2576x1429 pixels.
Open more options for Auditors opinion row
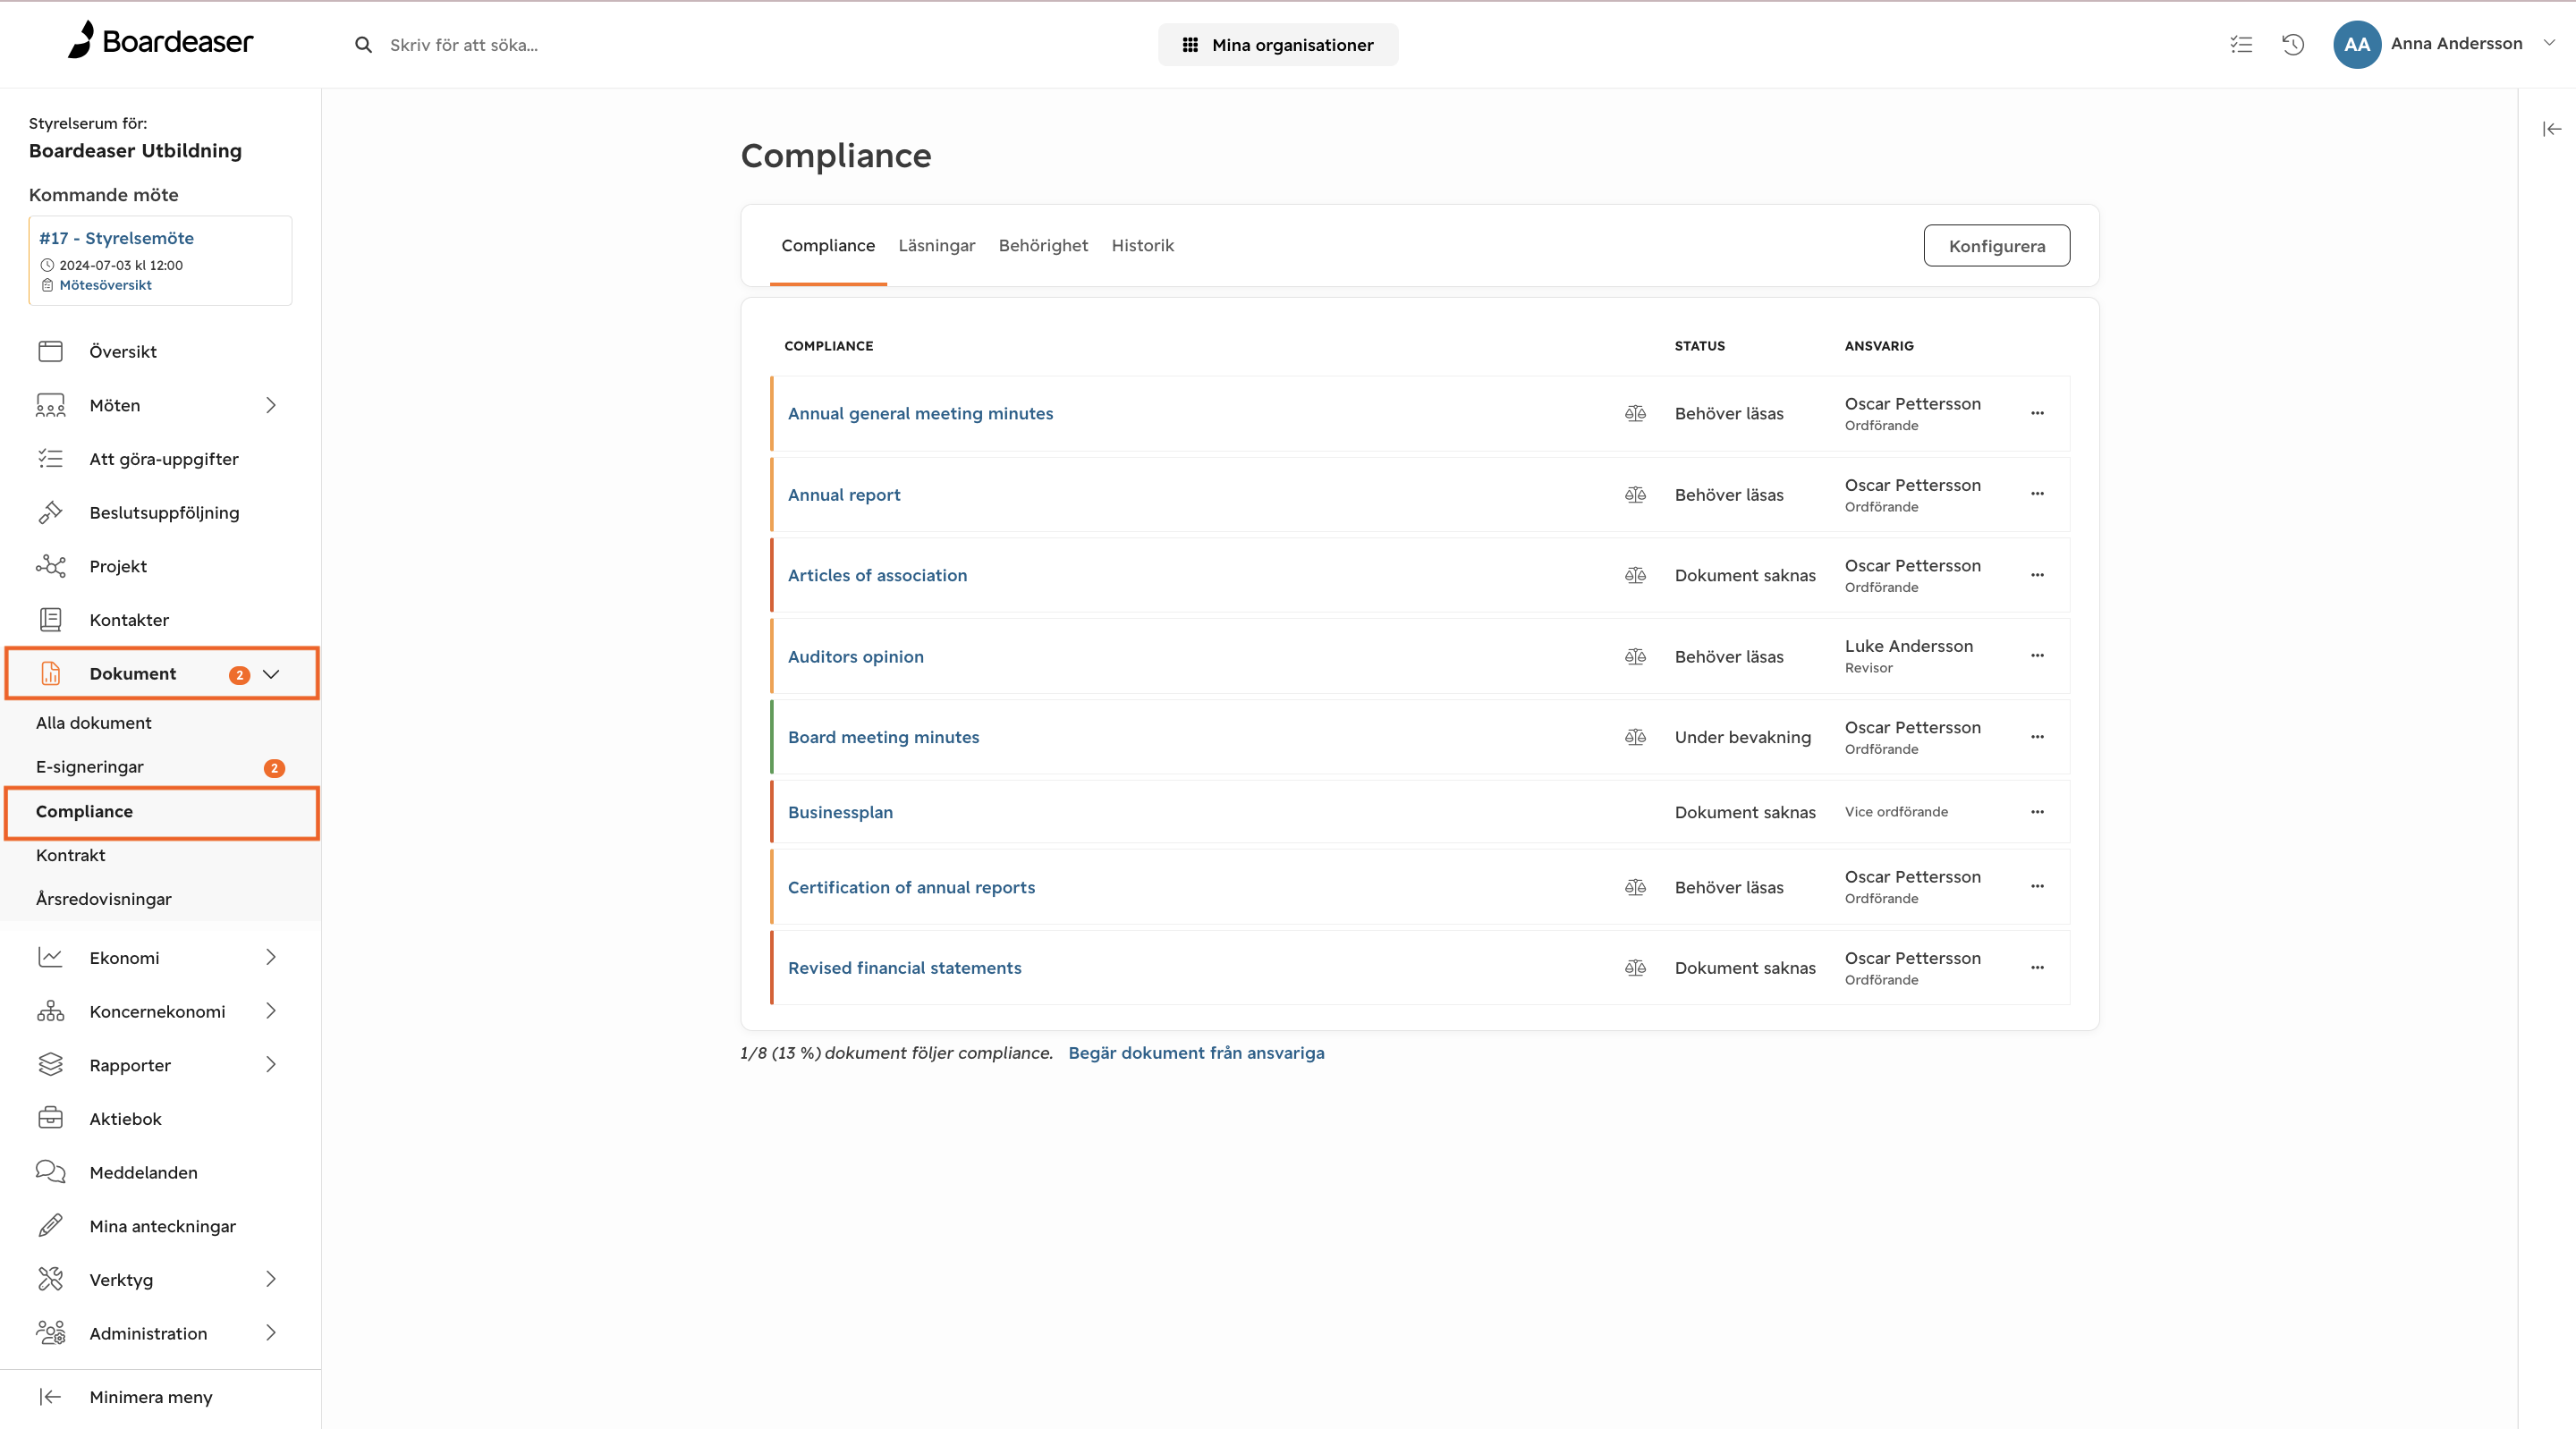2037,656
